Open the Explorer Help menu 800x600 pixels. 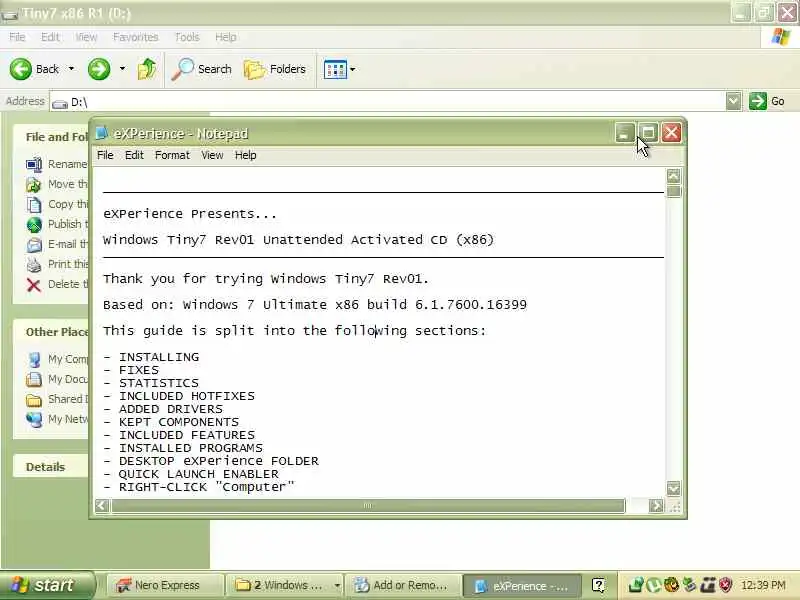225,37
